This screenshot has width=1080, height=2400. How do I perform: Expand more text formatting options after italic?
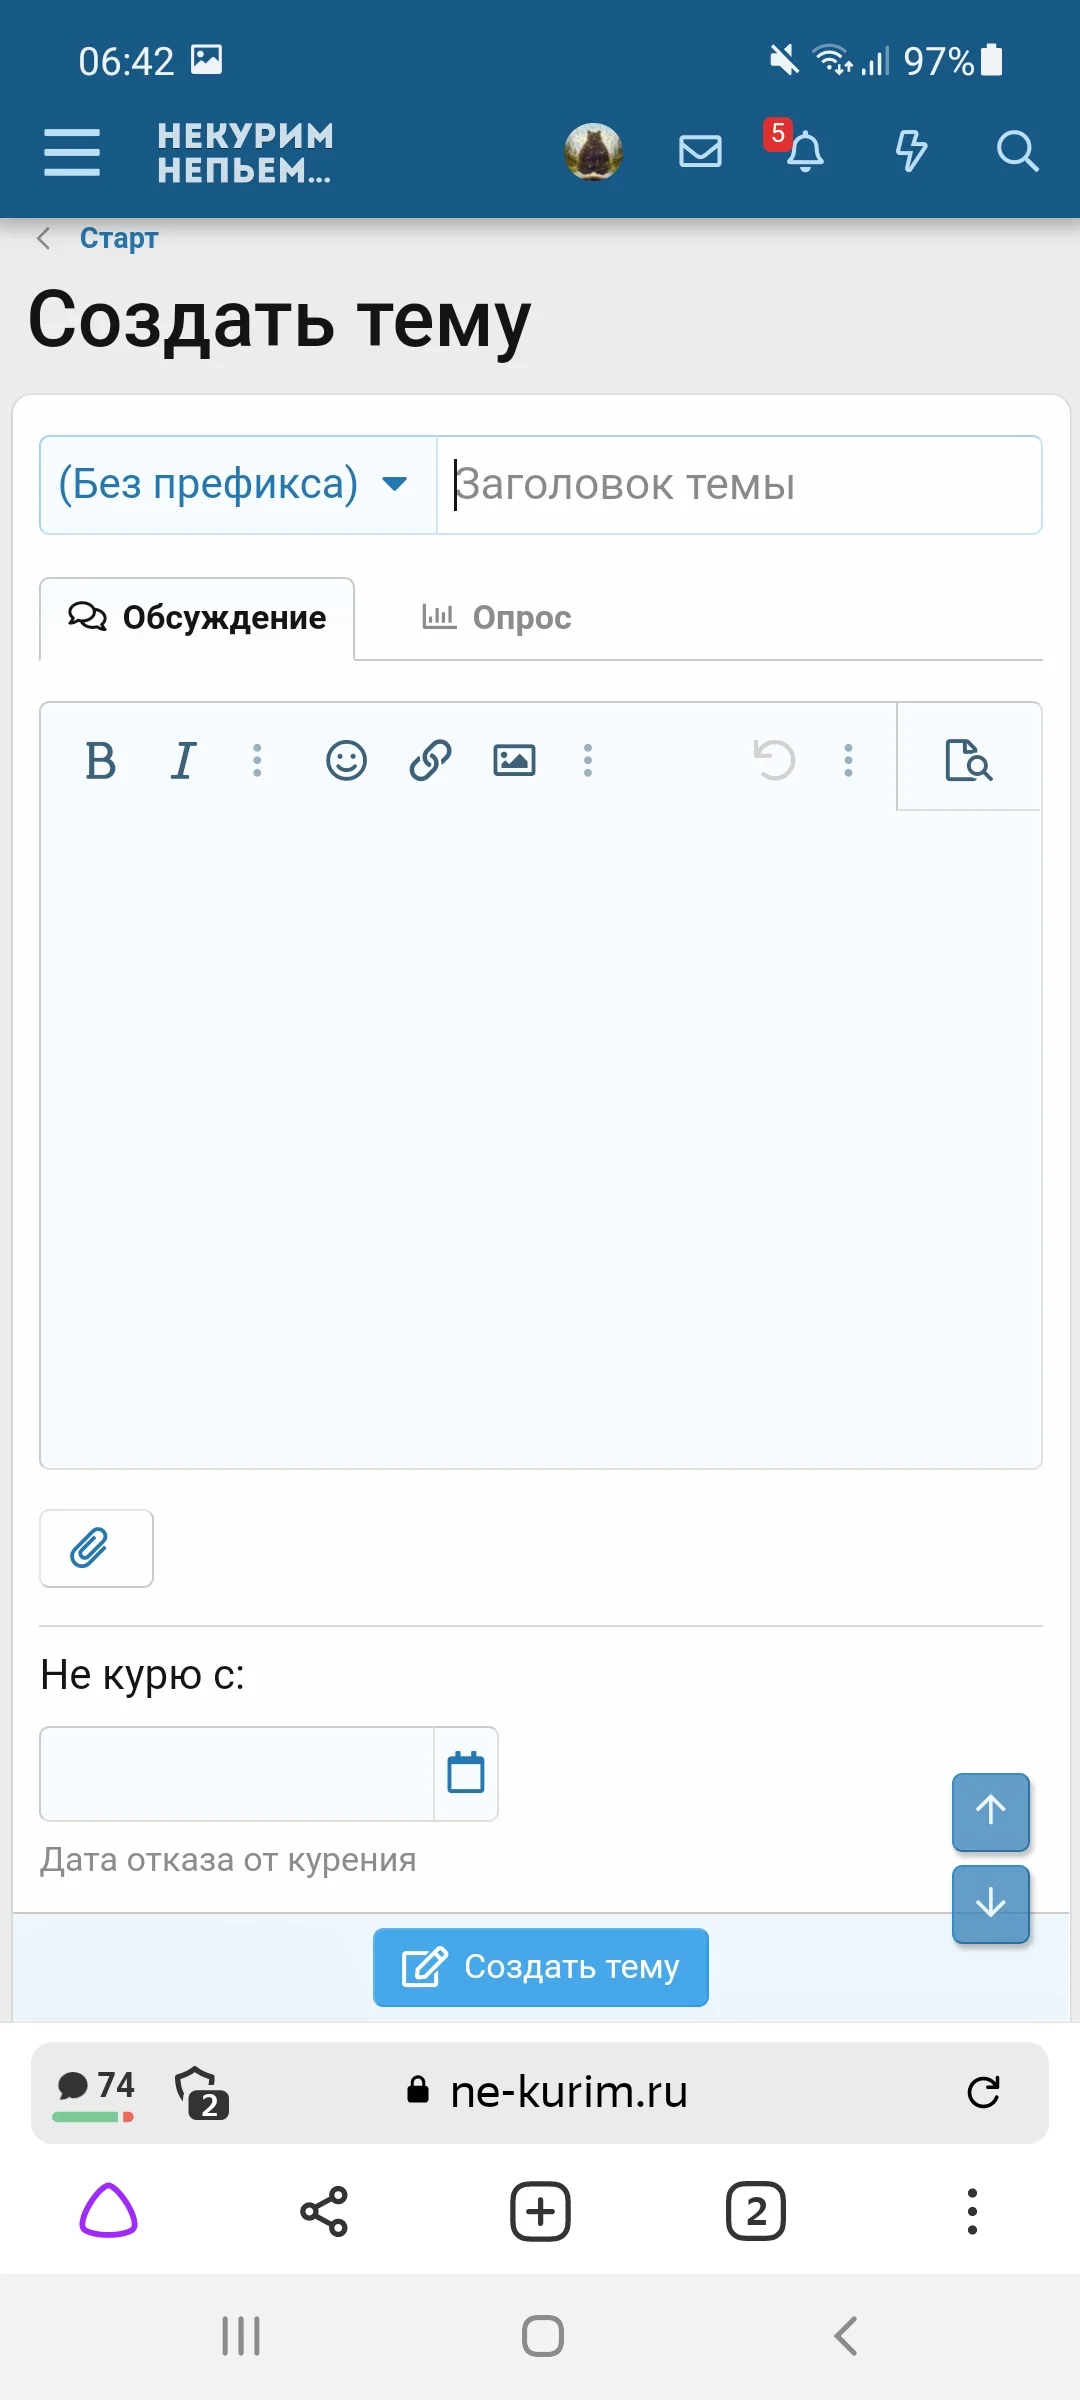pyautogui.click(x=257, y=761)
